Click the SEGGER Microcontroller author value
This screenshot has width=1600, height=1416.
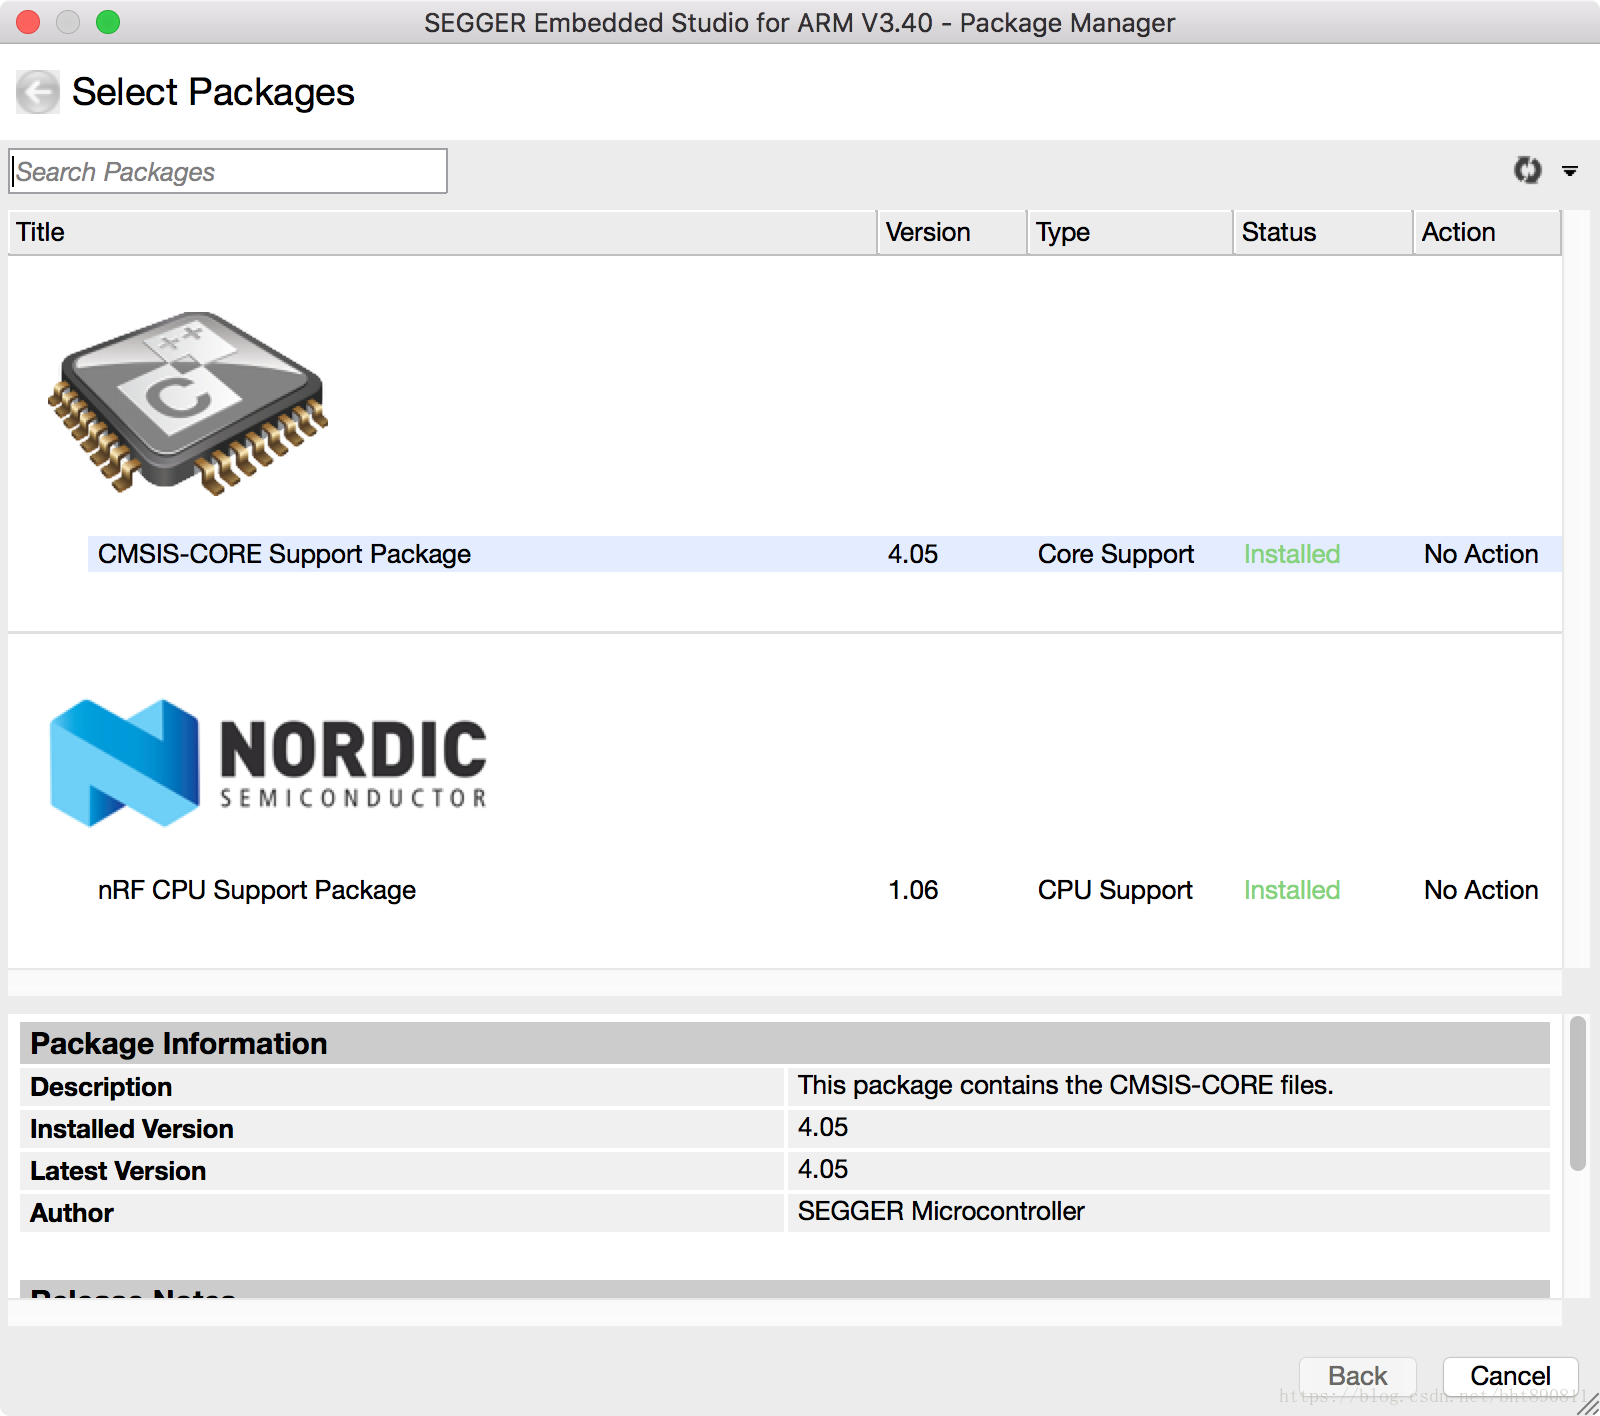tap(941, 1211)
